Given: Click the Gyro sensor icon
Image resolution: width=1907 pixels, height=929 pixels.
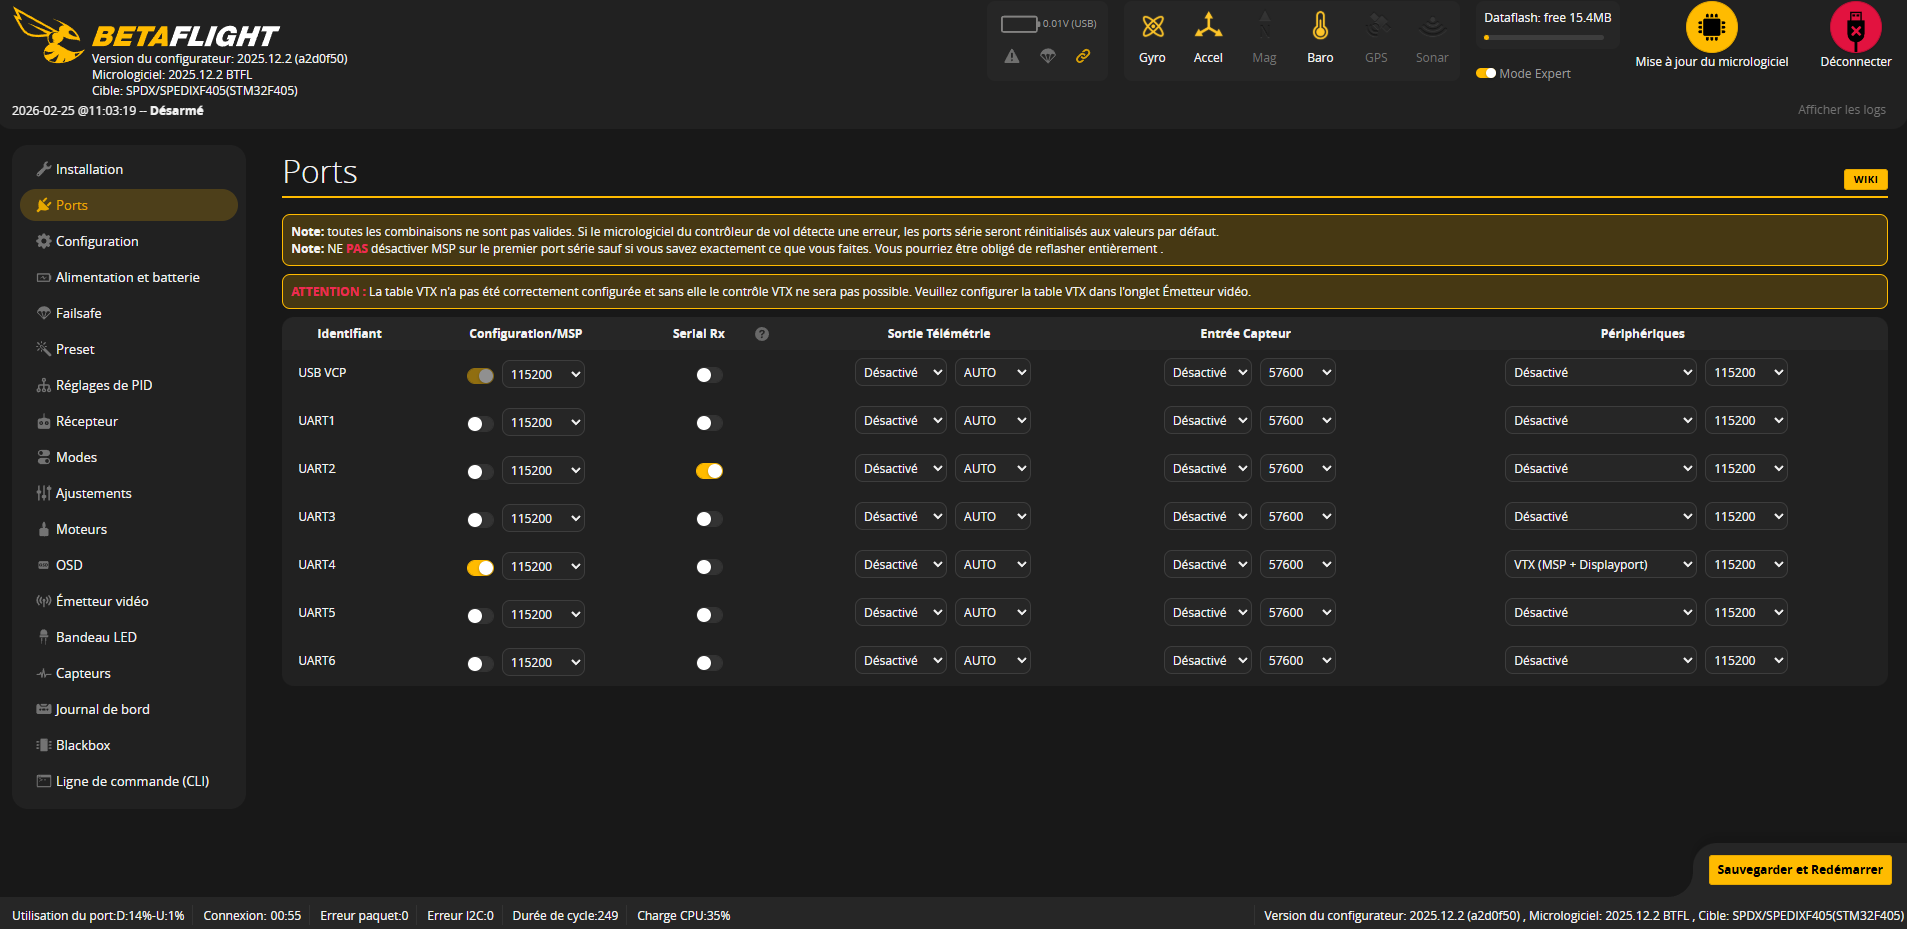Looking at the screenshot, I should (1152, 28).
